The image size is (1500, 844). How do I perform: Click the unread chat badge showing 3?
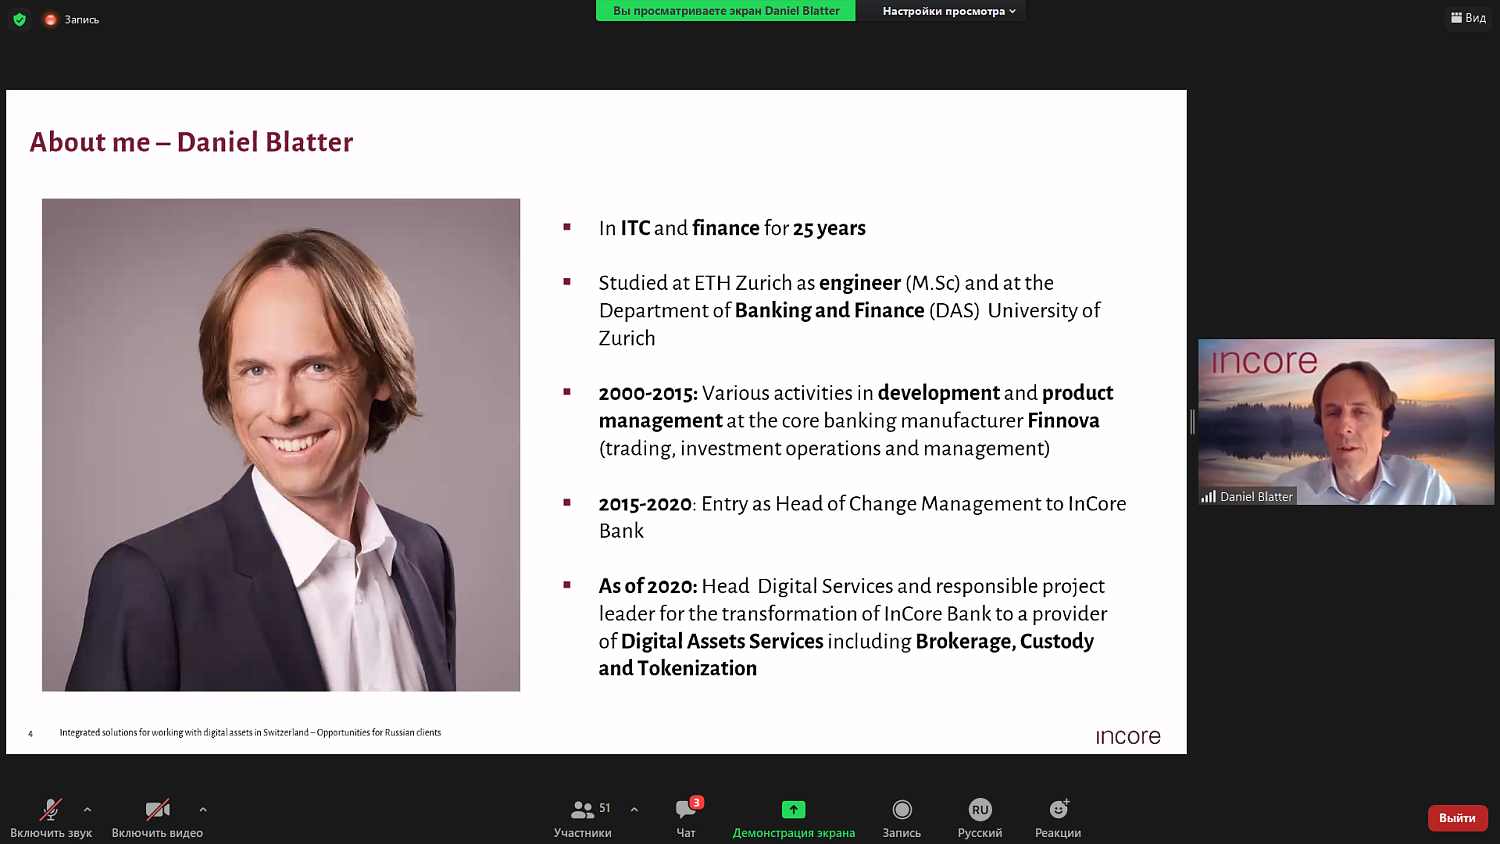tap(696, 802)
